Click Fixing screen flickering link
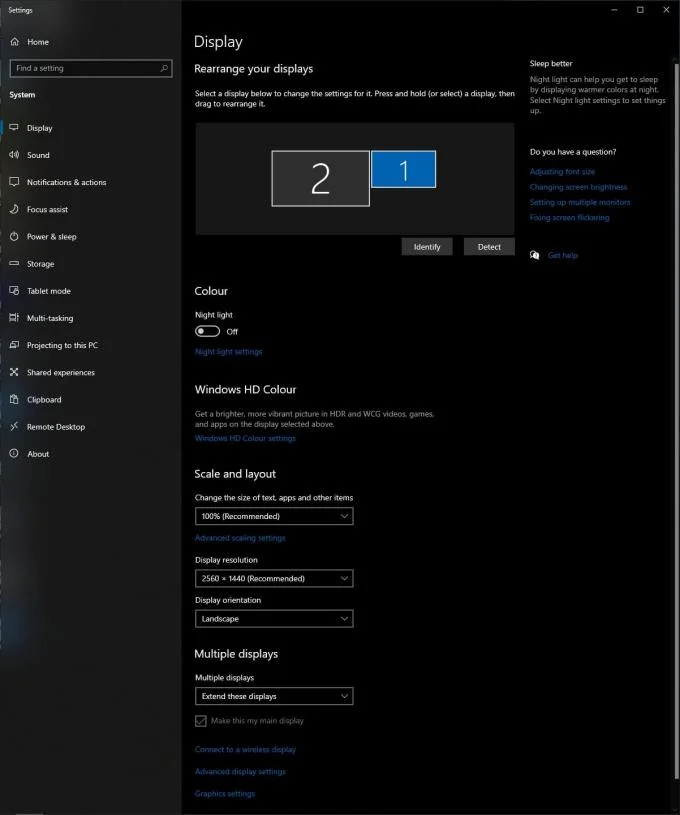Screen dimensions: 680x815 coord(569,218)
